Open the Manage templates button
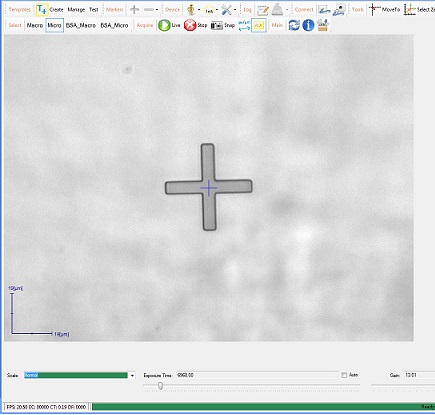Viewport: 435px width, 415px height. pos(76,10)
